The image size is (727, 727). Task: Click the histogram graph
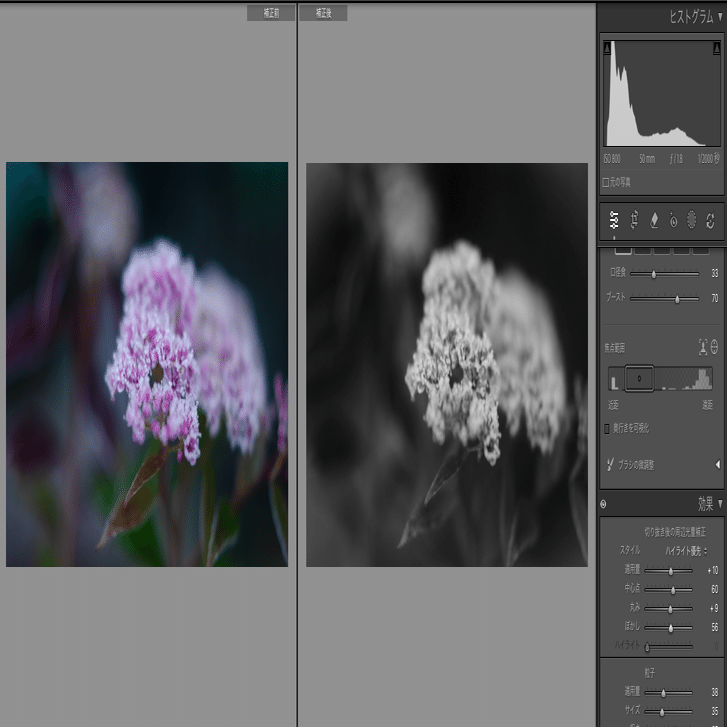coord(662,93)
